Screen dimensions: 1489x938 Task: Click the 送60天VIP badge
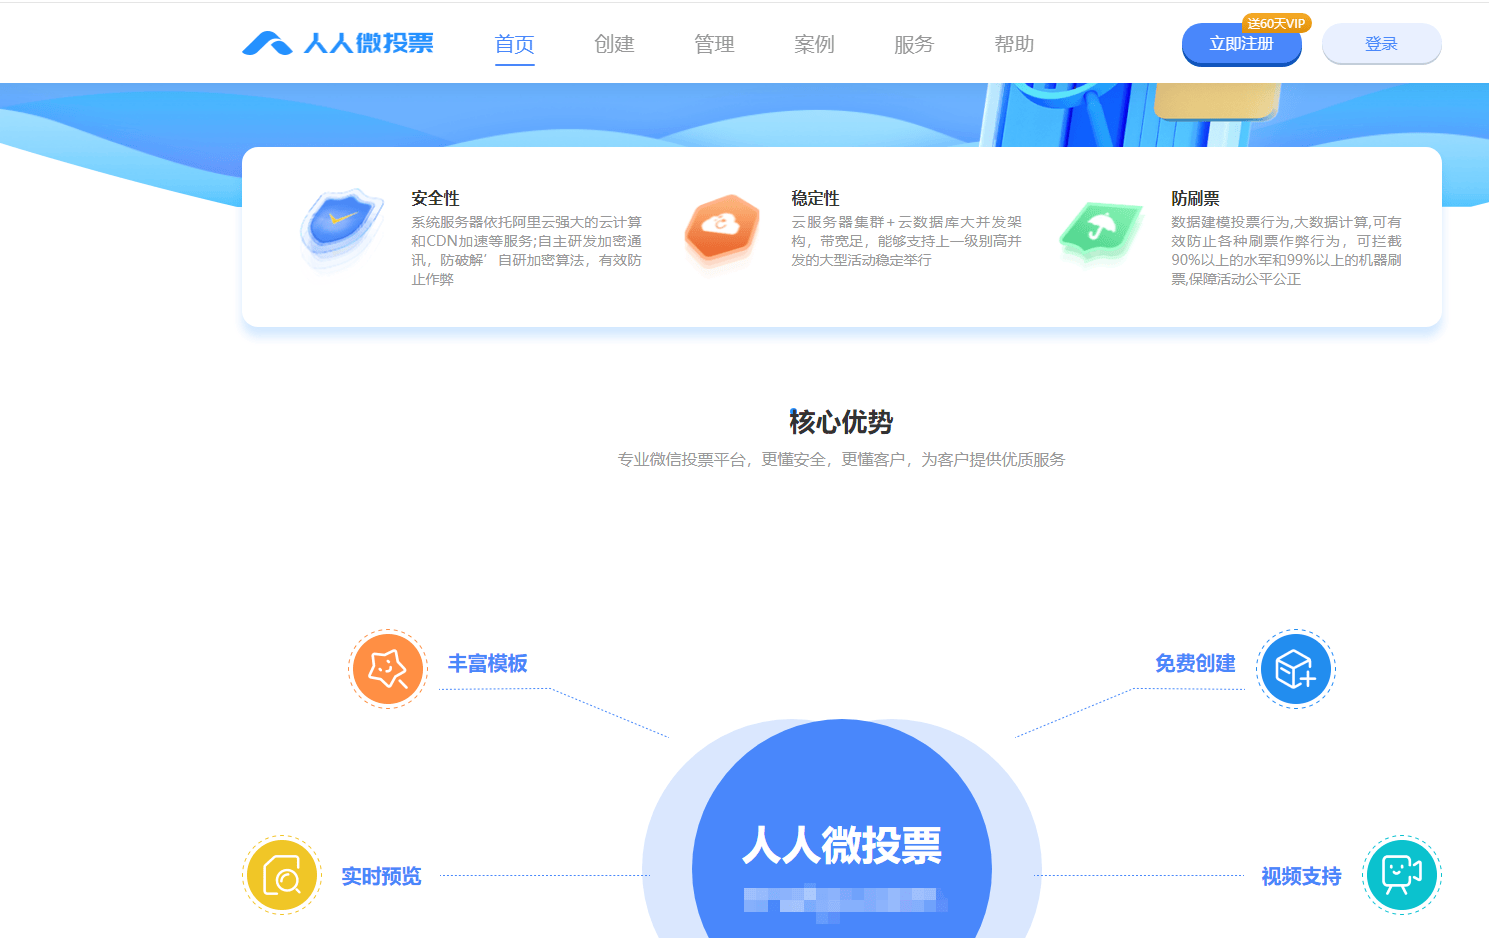[x=1276, y=23]
